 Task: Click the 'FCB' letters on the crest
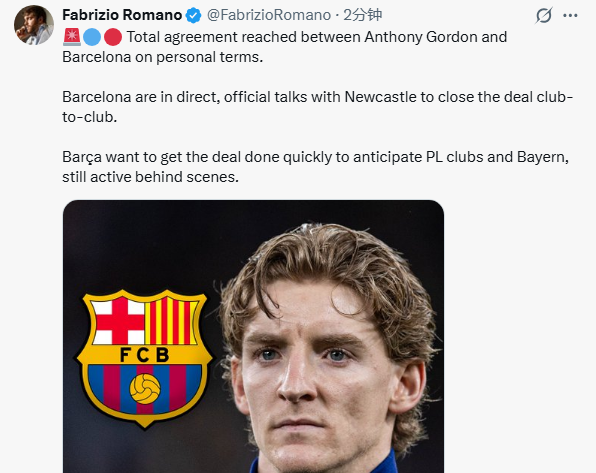click(x=144, y=355)
